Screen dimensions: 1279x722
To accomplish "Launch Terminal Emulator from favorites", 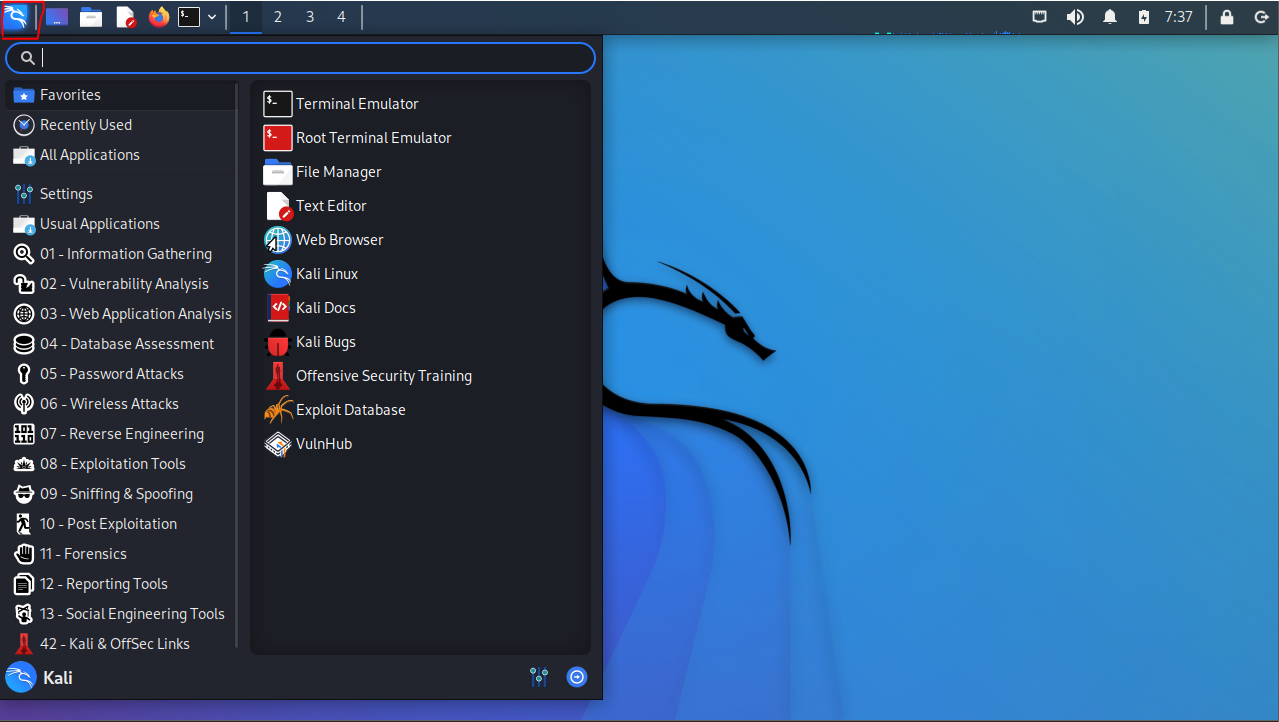I will click(x=421, y=104).
